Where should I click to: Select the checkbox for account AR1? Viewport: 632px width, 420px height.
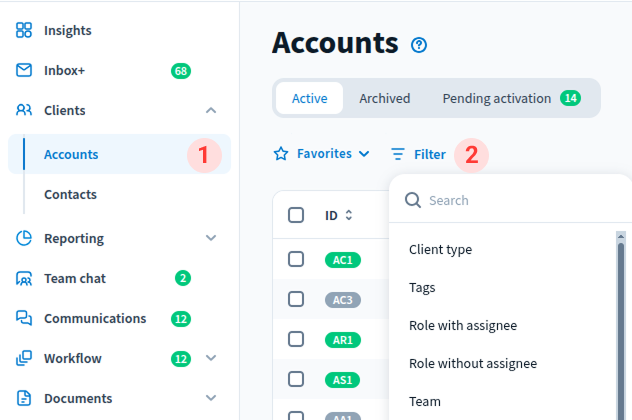pos(296,339)
